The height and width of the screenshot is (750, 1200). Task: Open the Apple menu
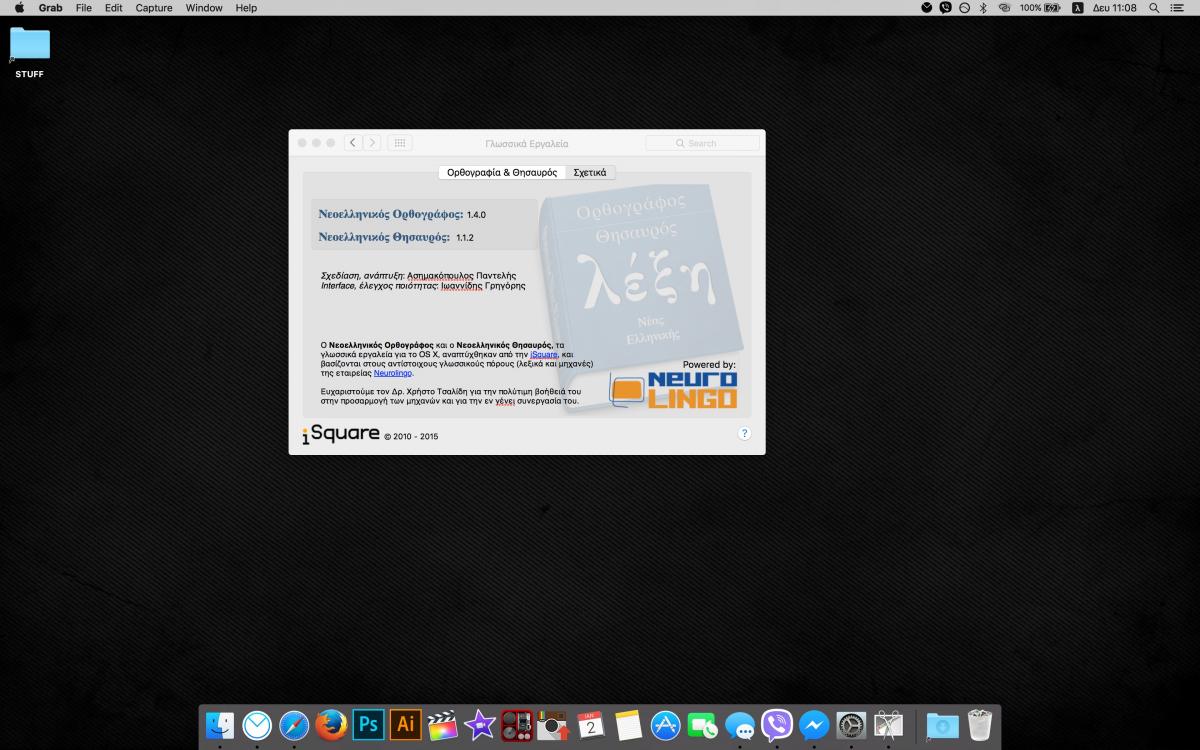19,7
